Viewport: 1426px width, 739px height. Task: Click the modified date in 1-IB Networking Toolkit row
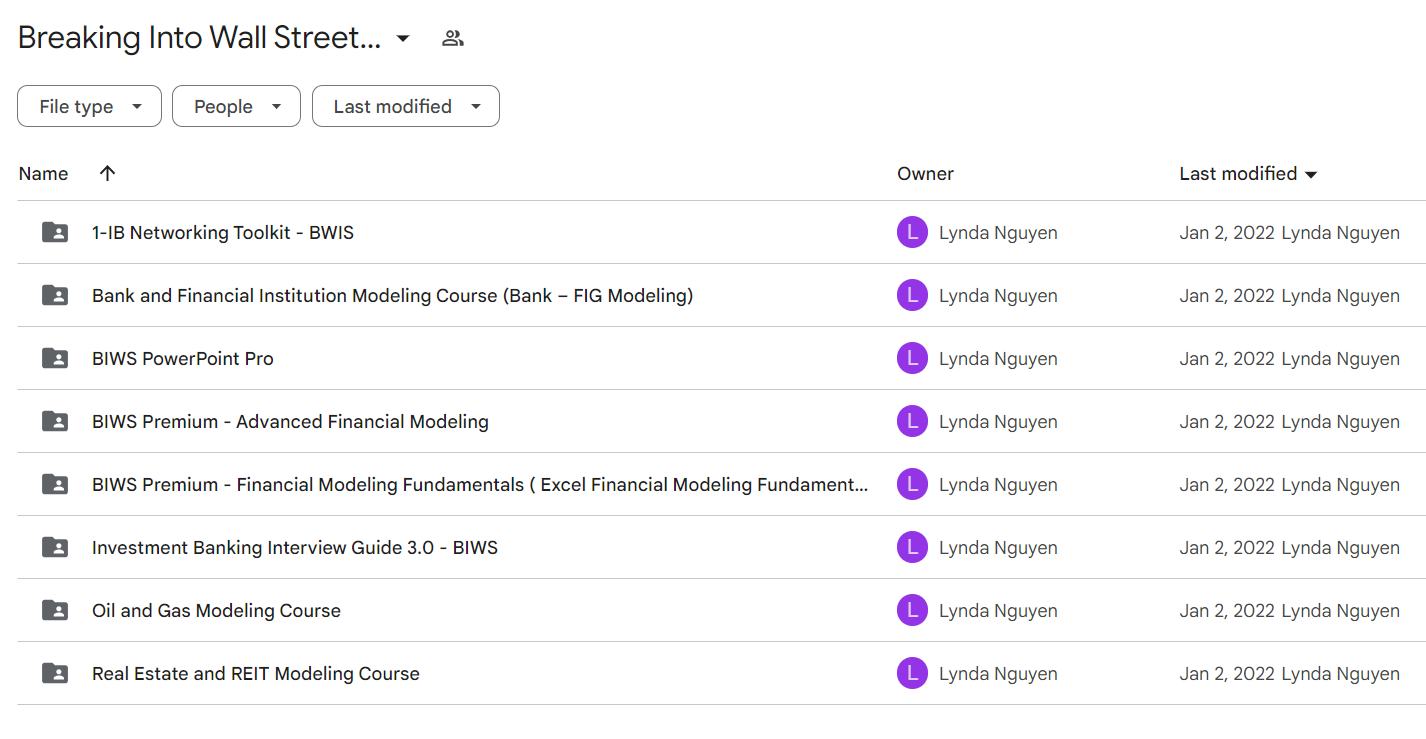(1227, 233)
